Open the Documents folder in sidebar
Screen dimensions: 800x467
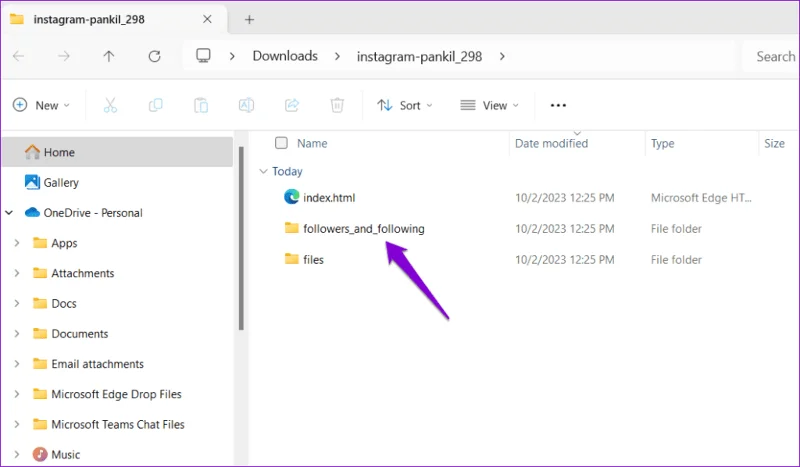[x=80, y=334]
